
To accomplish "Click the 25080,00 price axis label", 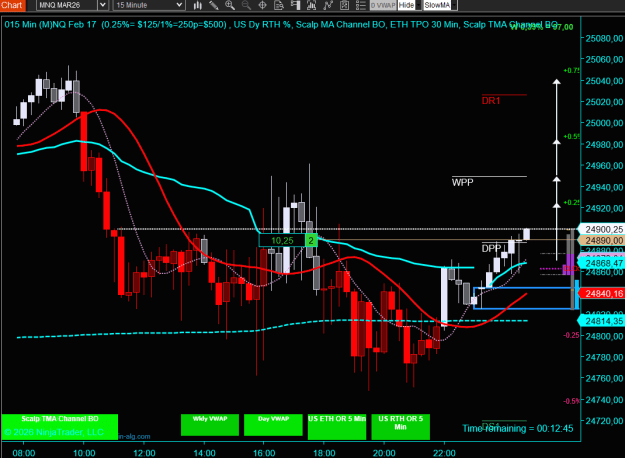I will coord(604,38).
